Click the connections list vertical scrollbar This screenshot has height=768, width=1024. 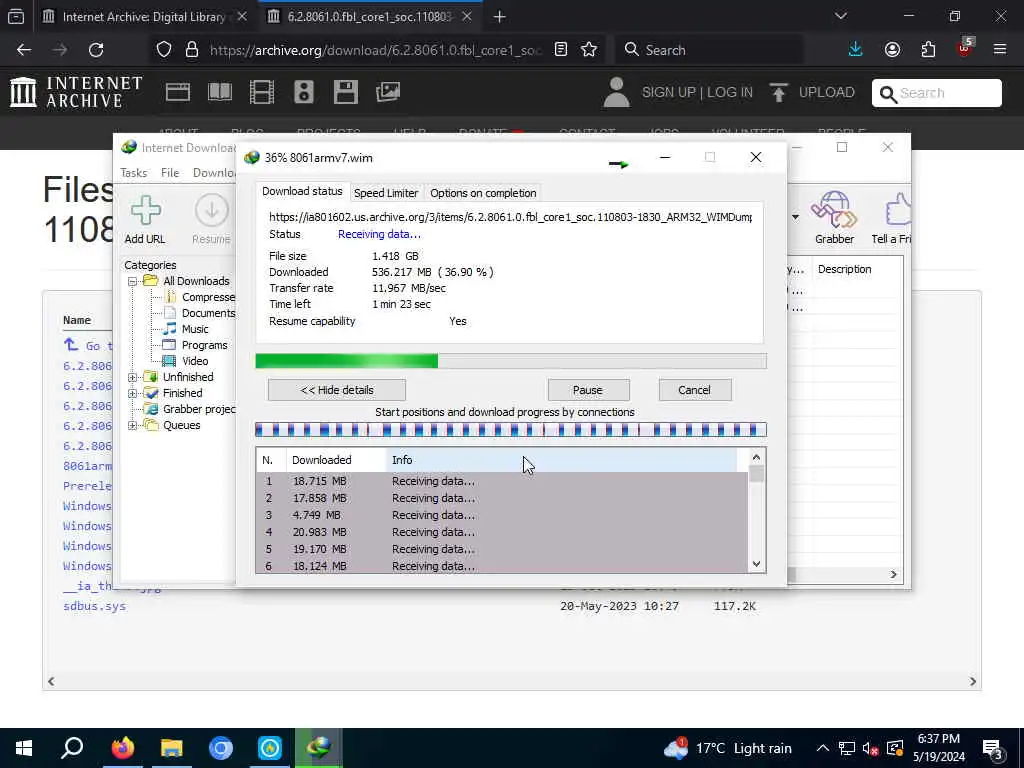[x=756, y=511]
